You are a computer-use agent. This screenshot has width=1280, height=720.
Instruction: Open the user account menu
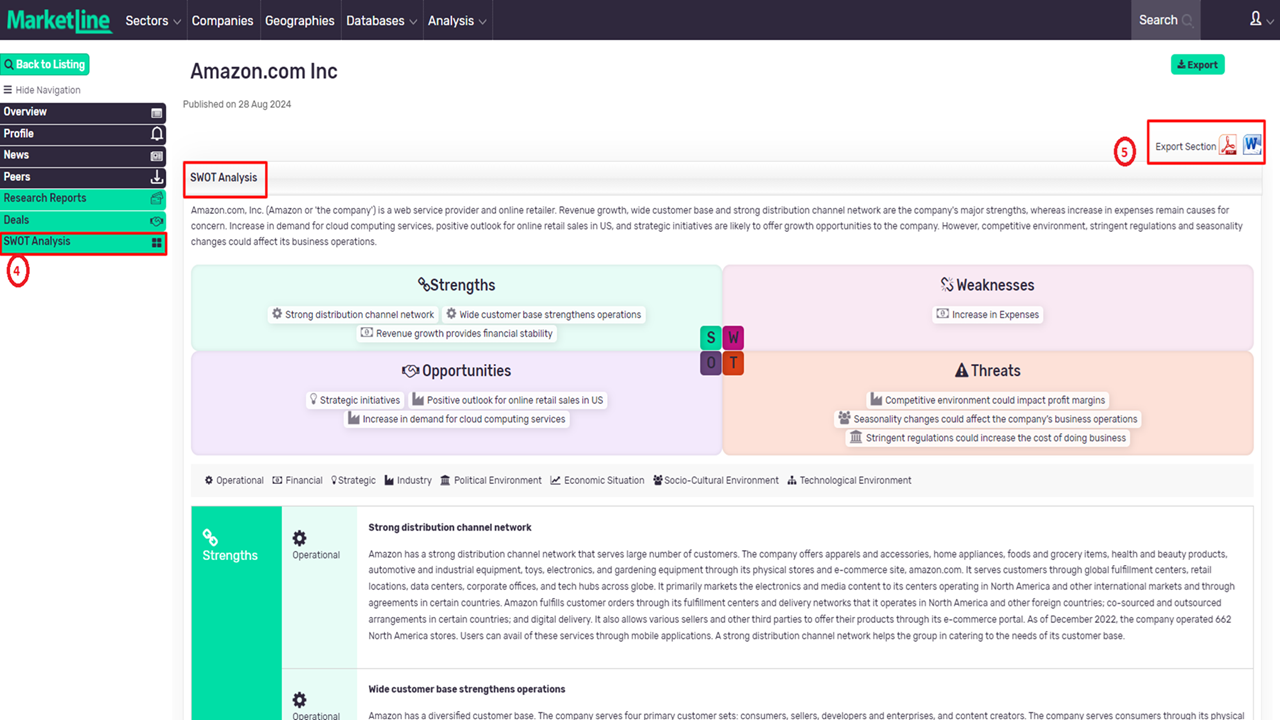(1260, 20)
